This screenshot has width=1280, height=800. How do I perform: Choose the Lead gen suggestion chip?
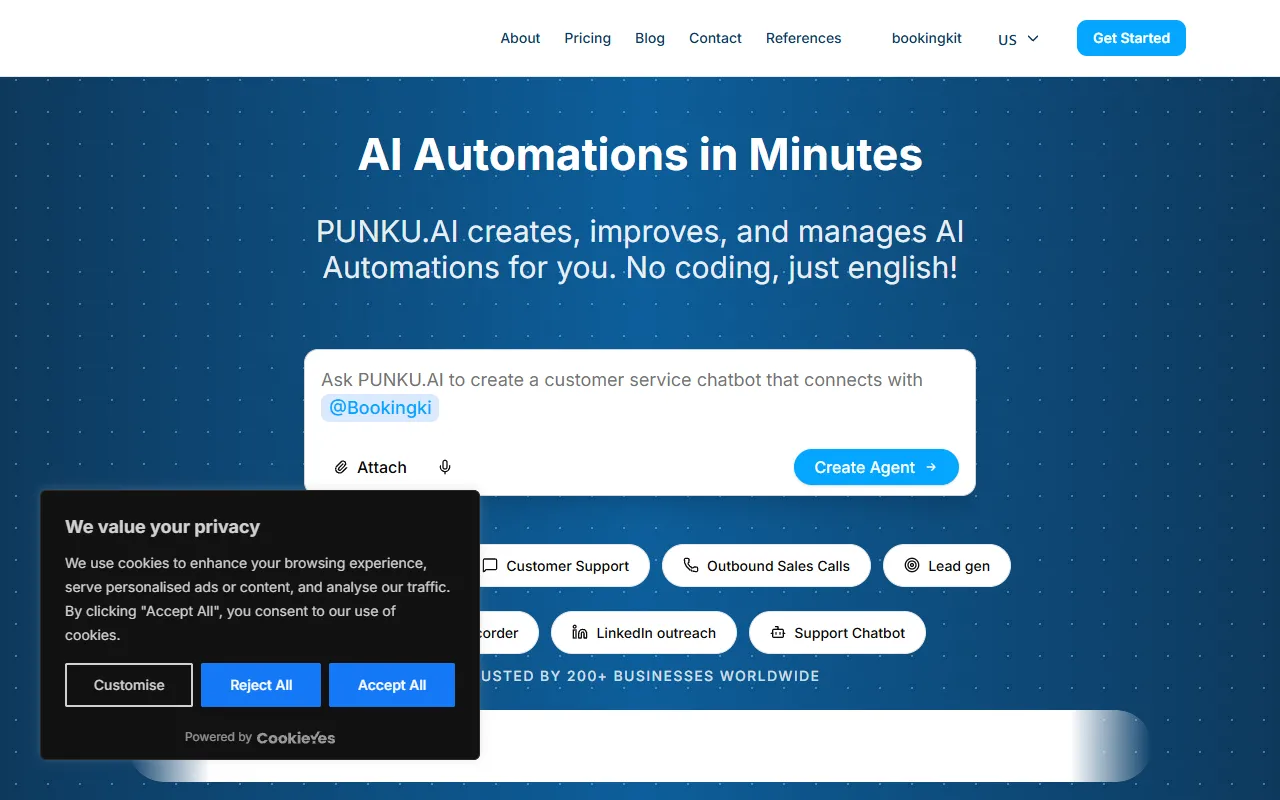946,566
